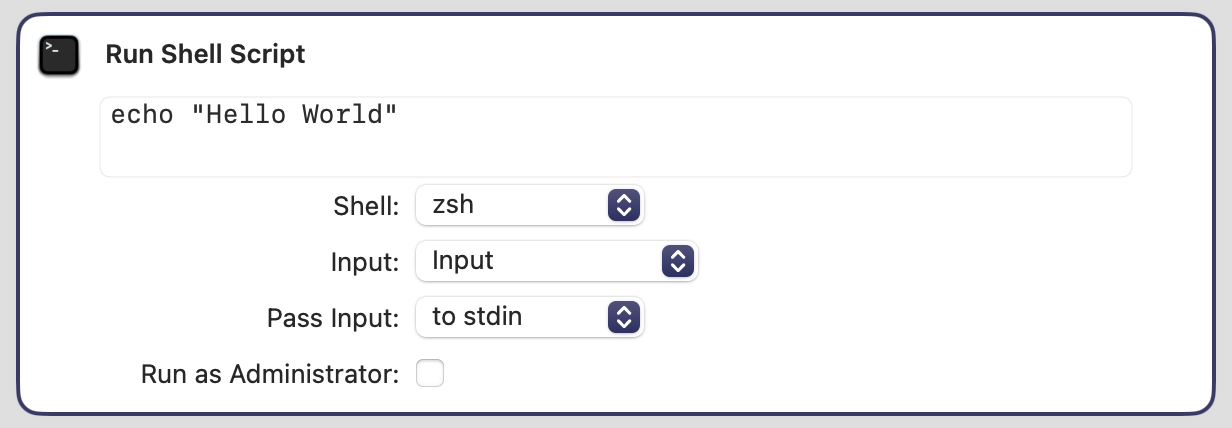
Task: Click the "Run as Administrator:" label text
Action: click(270, 374)
